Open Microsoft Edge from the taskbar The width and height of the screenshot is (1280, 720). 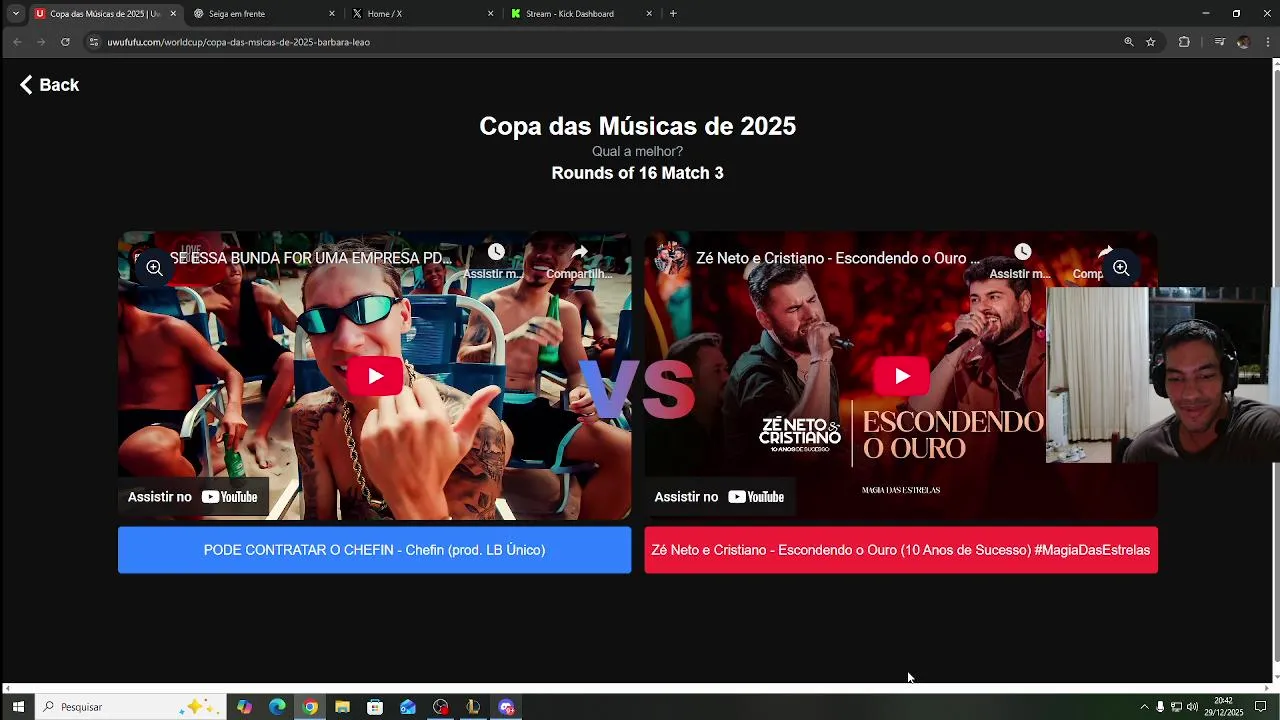277,707
